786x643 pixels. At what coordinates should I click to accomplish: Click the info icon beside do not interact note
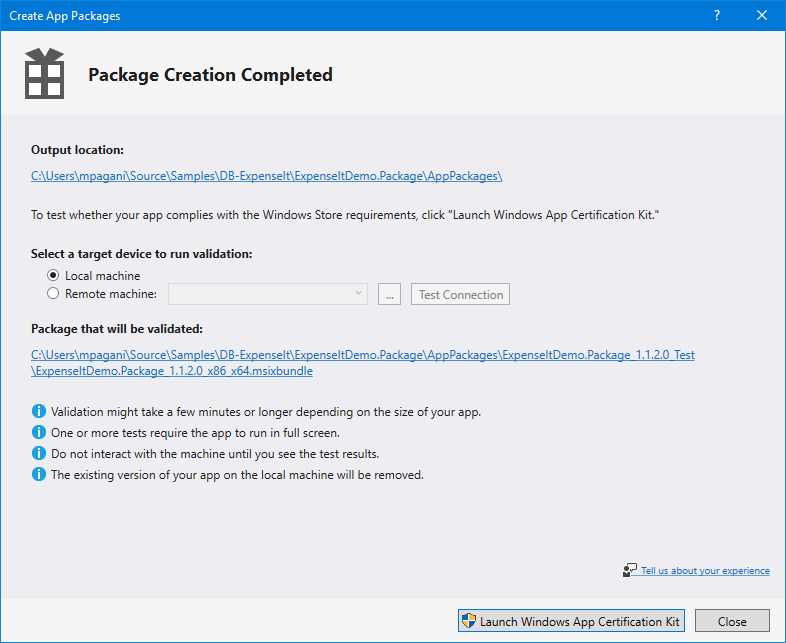click(x=39, y=454)
